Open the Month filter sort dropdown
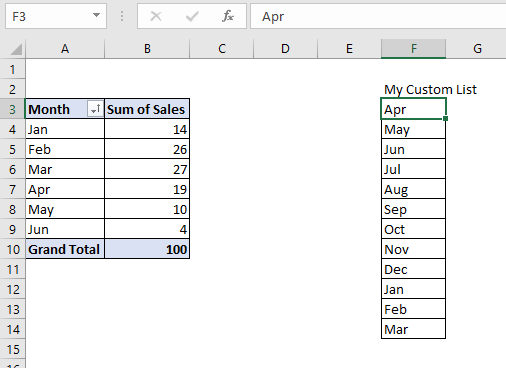506x368 pixels. pos(95,109)
